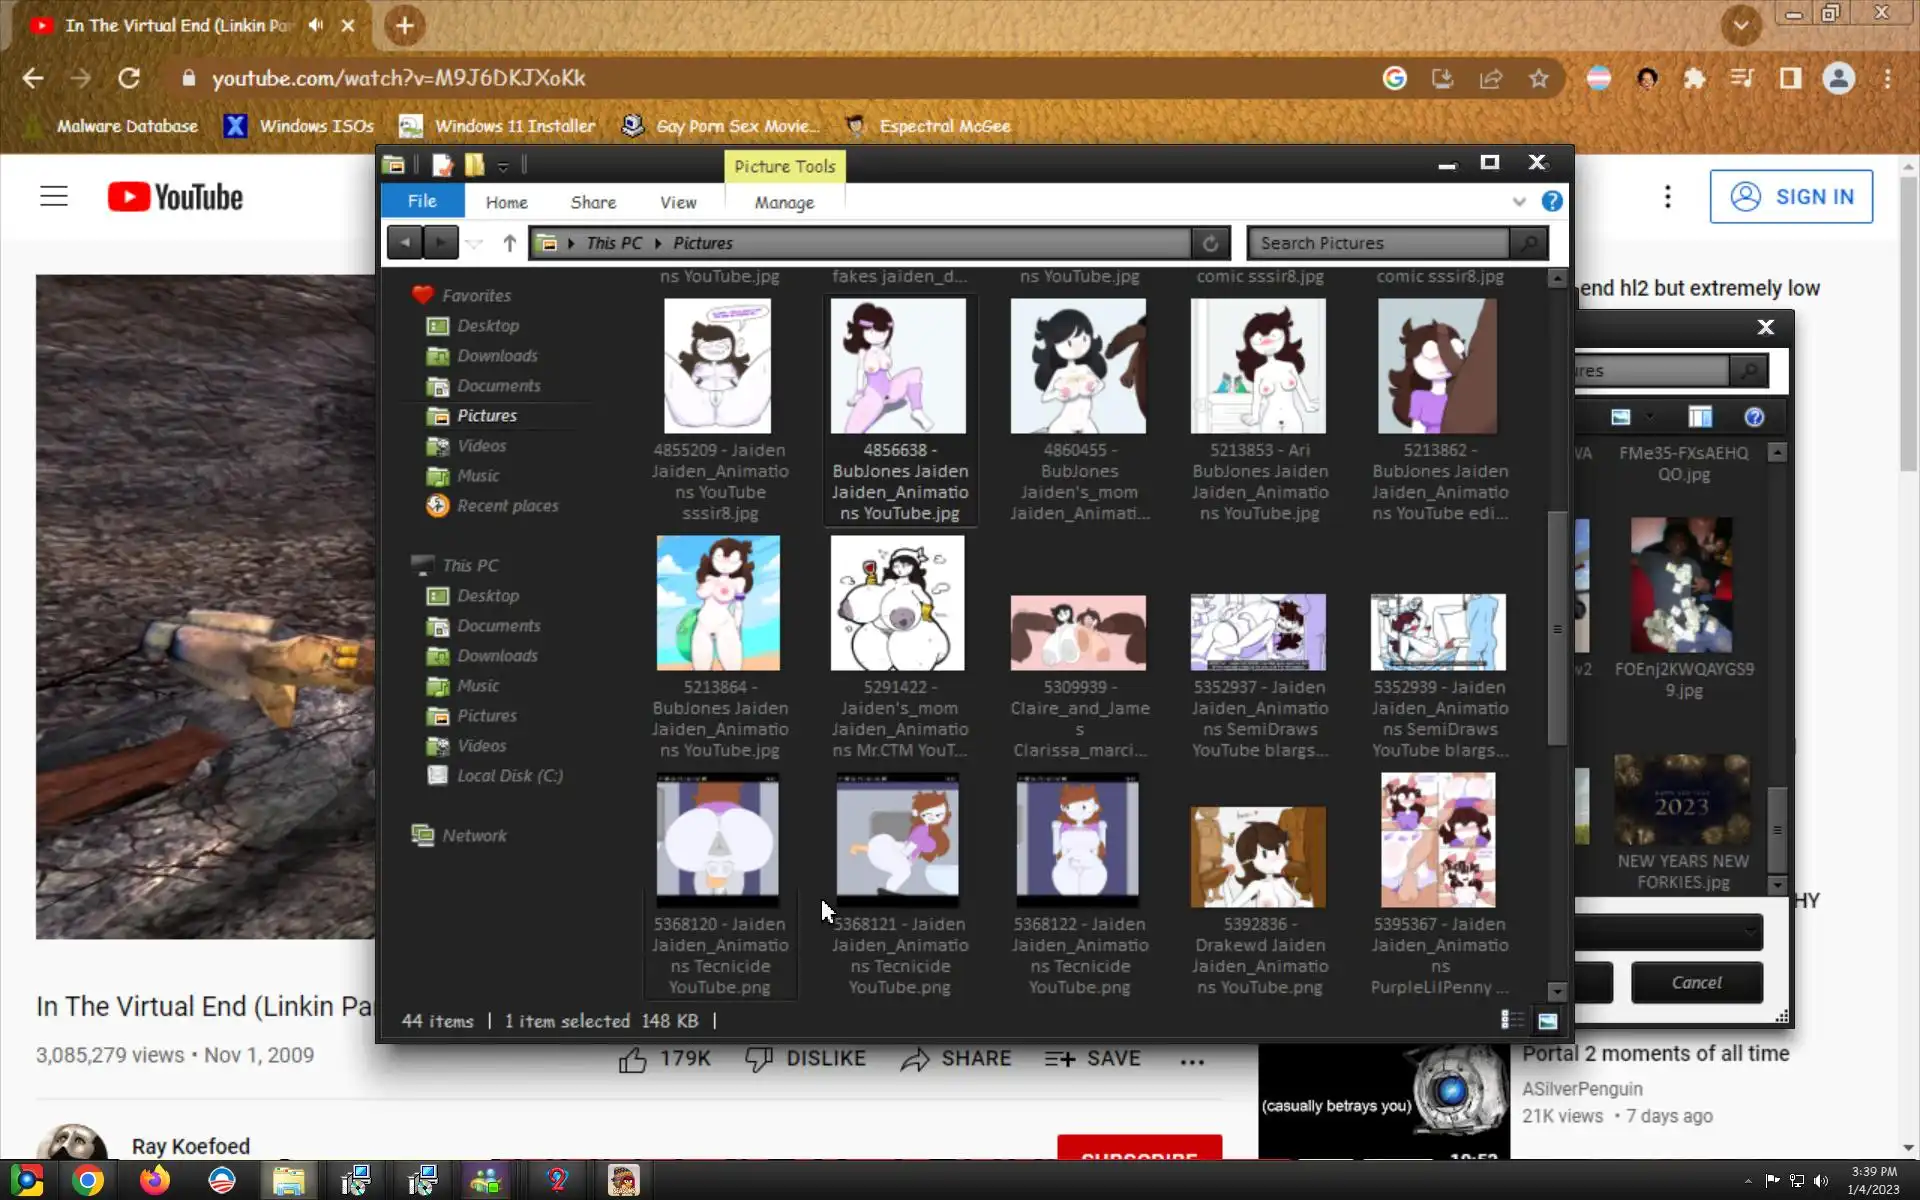1920x1200 pixels.
Task: Expand the This PC breadcrumb chevron
Action: [x=658, y=243]
